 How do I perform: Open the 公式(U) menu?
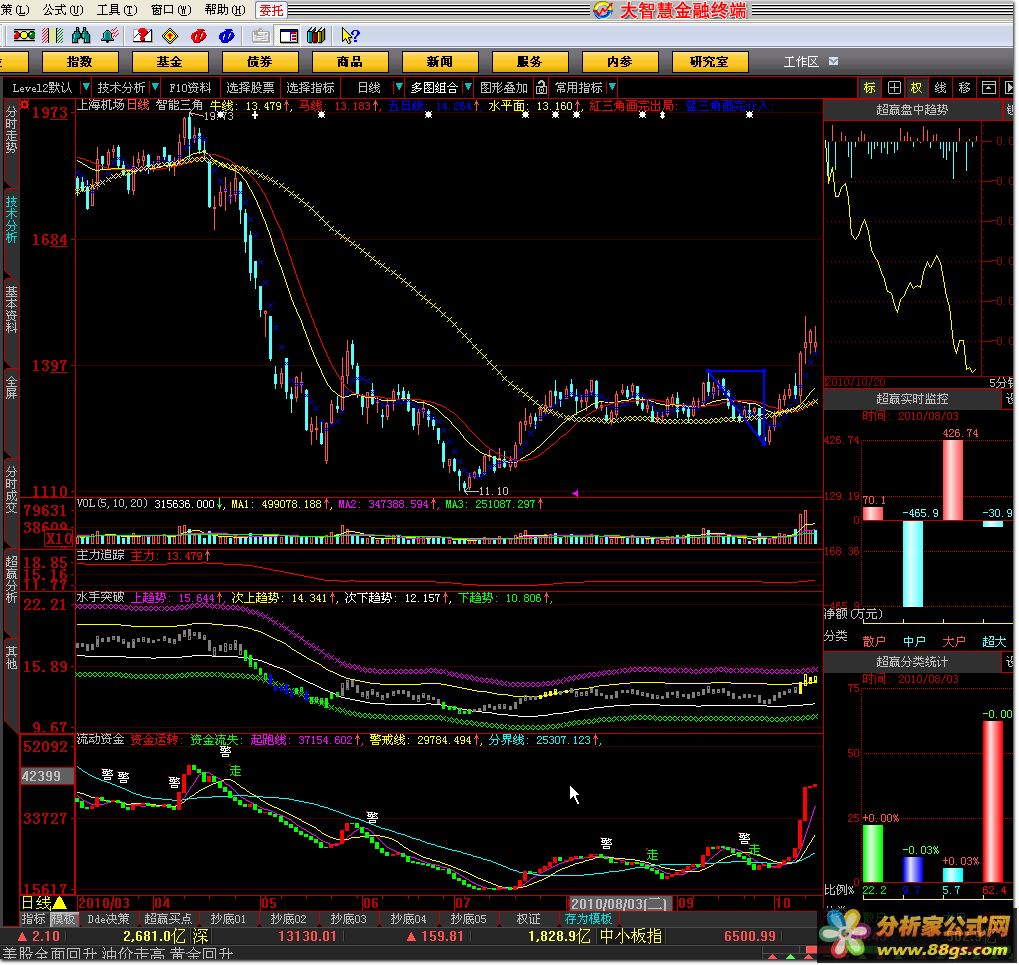tap(63, 10)
